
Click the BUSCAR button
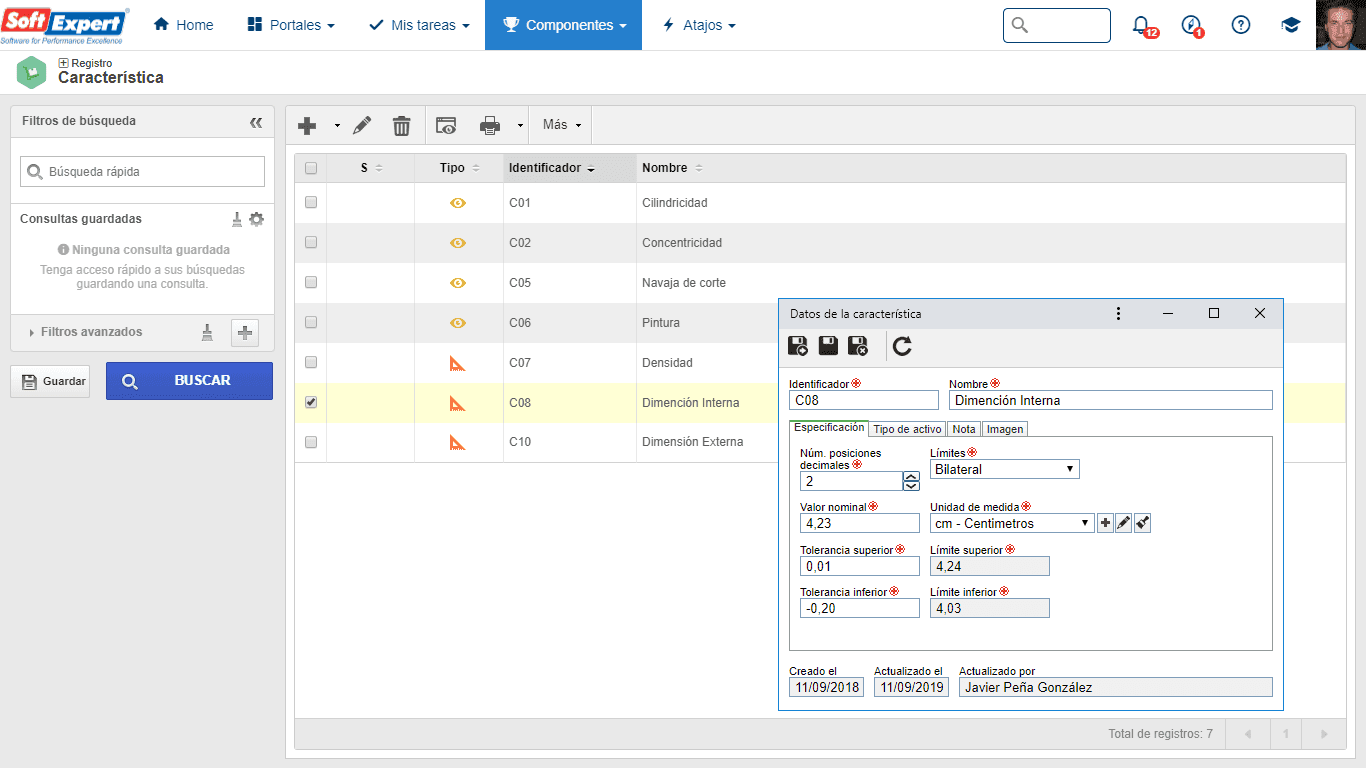coord(189,381)
